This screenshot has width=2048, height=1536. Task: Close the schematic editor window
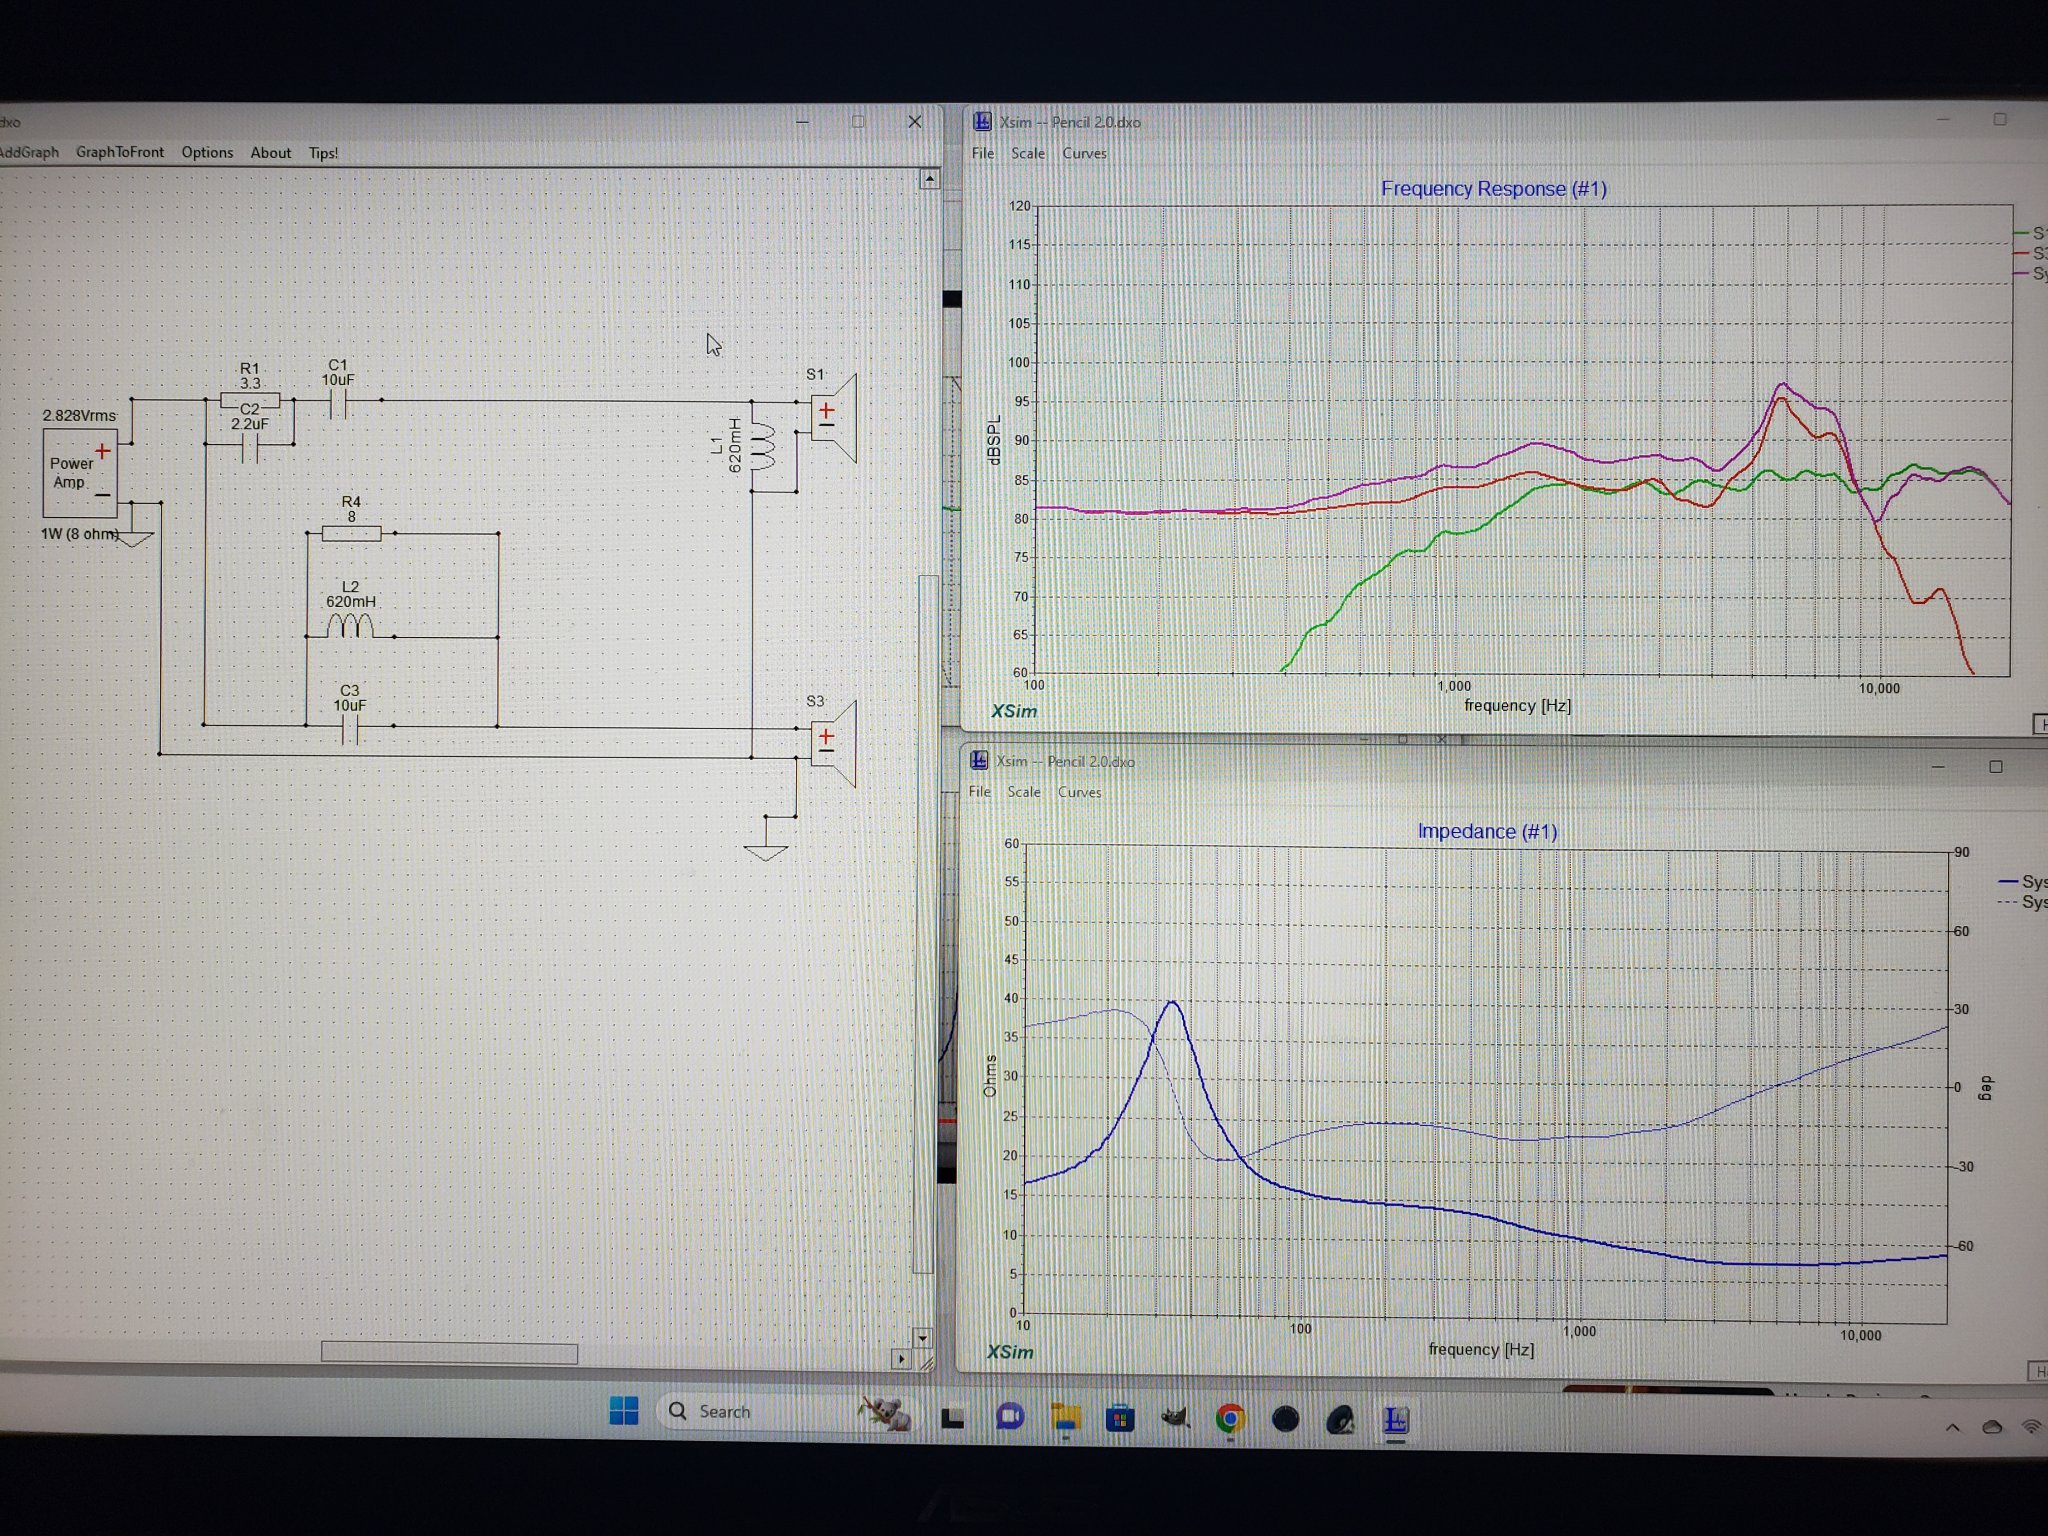tap(914, 122)
